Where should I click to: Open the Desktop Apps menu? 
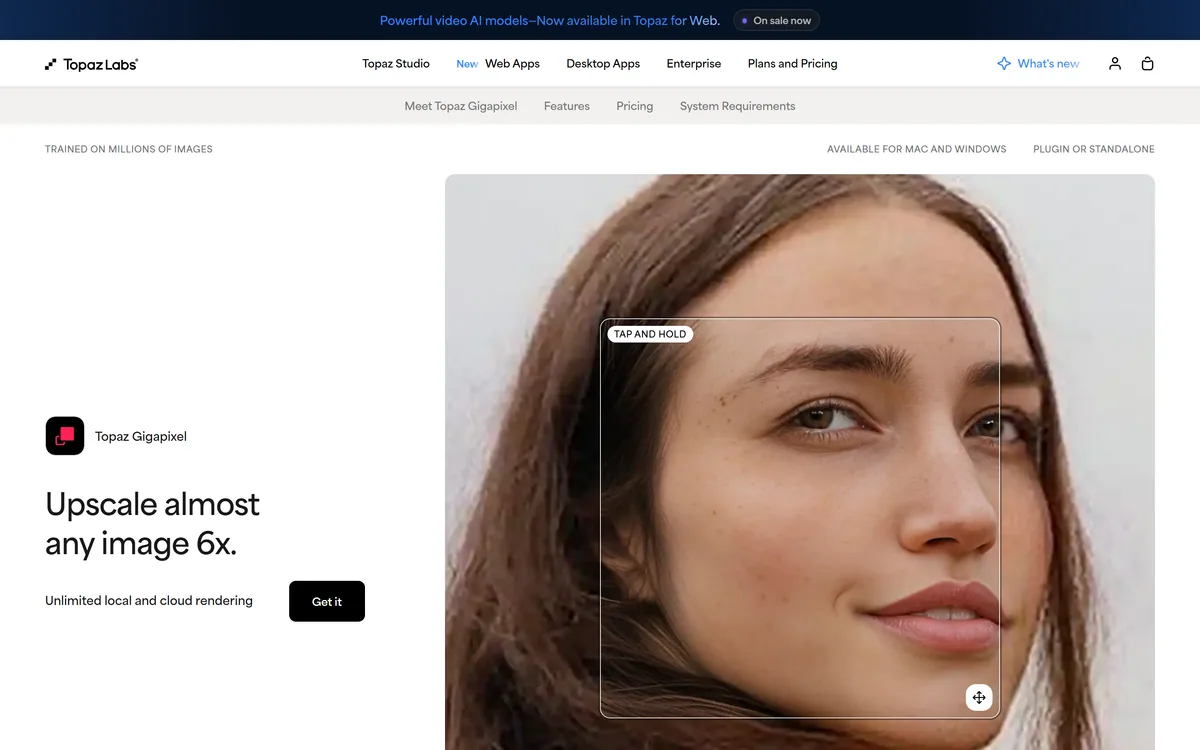pos(603,63)
